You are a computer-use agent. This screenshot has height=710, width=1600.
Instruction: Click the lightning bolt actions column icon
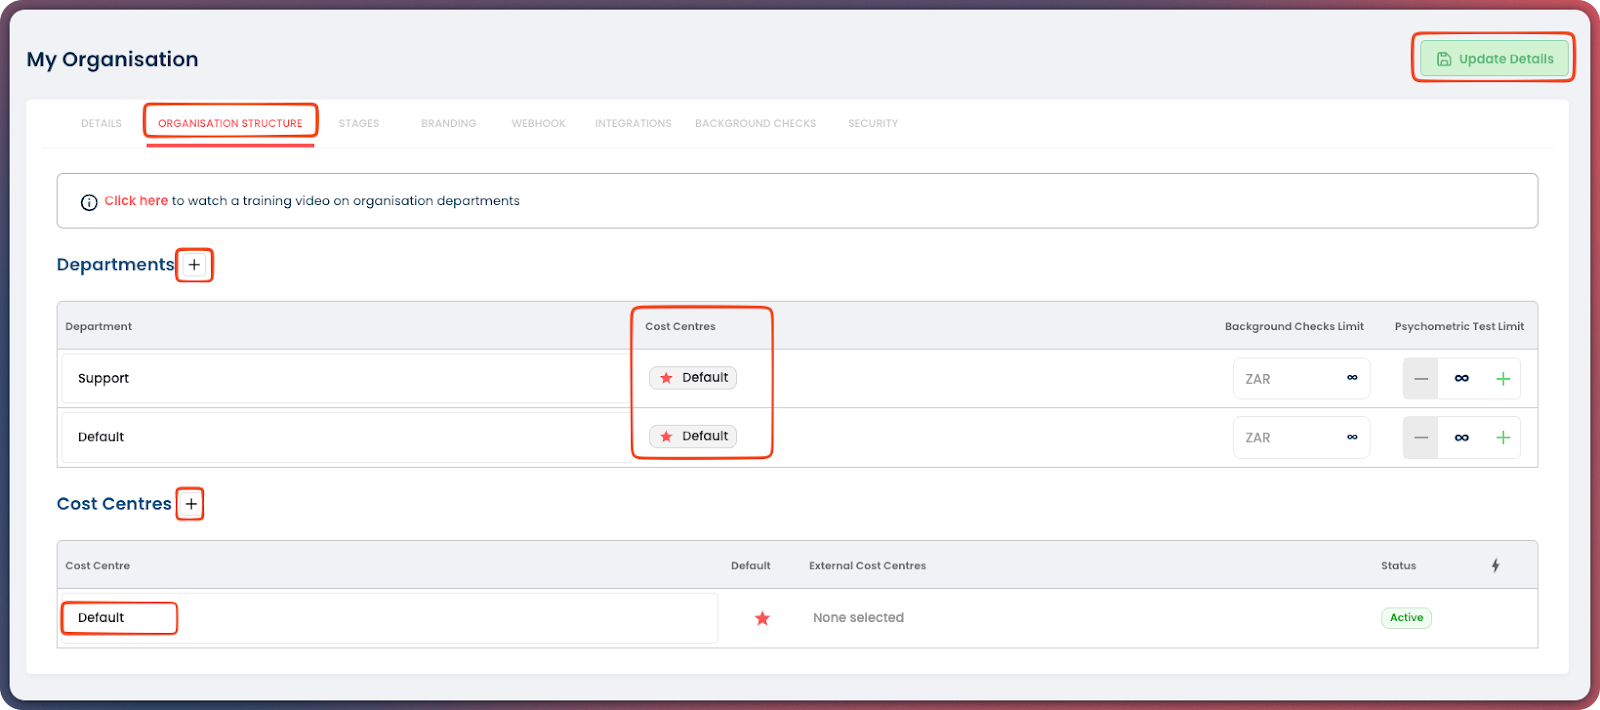pyautogui.click(x=1495, y=566)
